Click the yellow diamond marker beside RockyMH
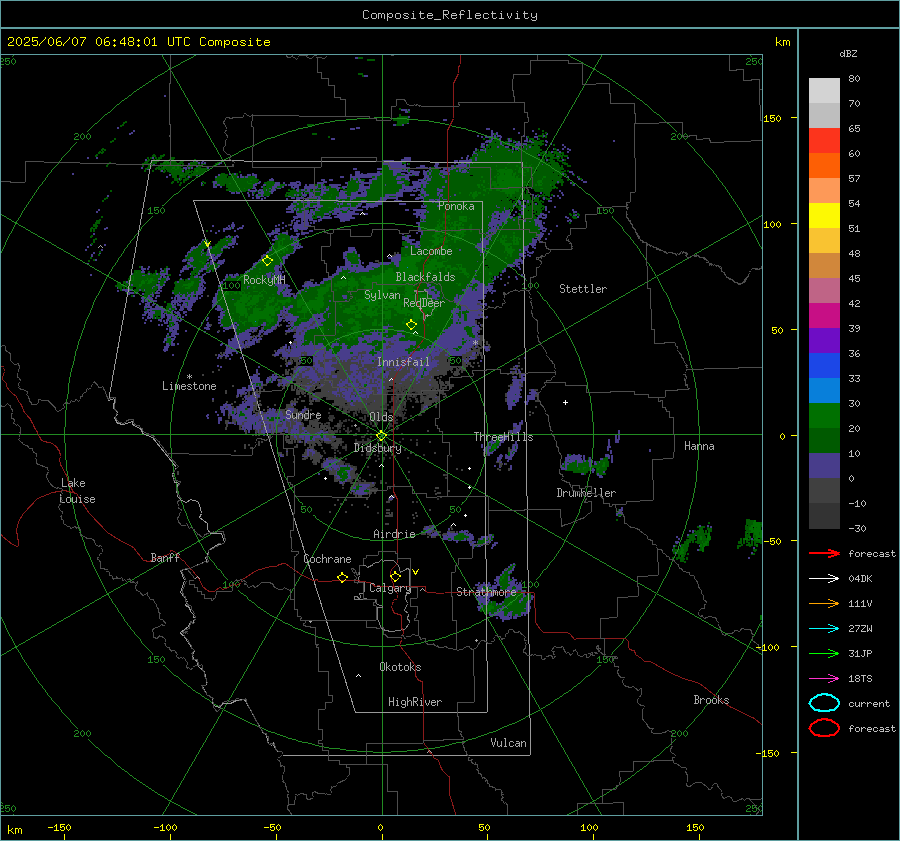This screenshot has width=900, height=841. (x=267, y=261)
